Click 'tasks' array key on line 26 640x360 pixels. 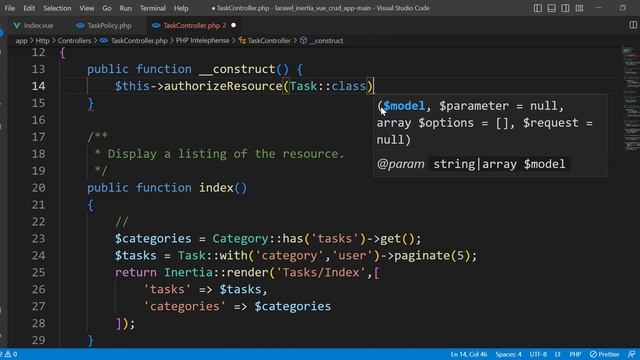tap(167, 289)
